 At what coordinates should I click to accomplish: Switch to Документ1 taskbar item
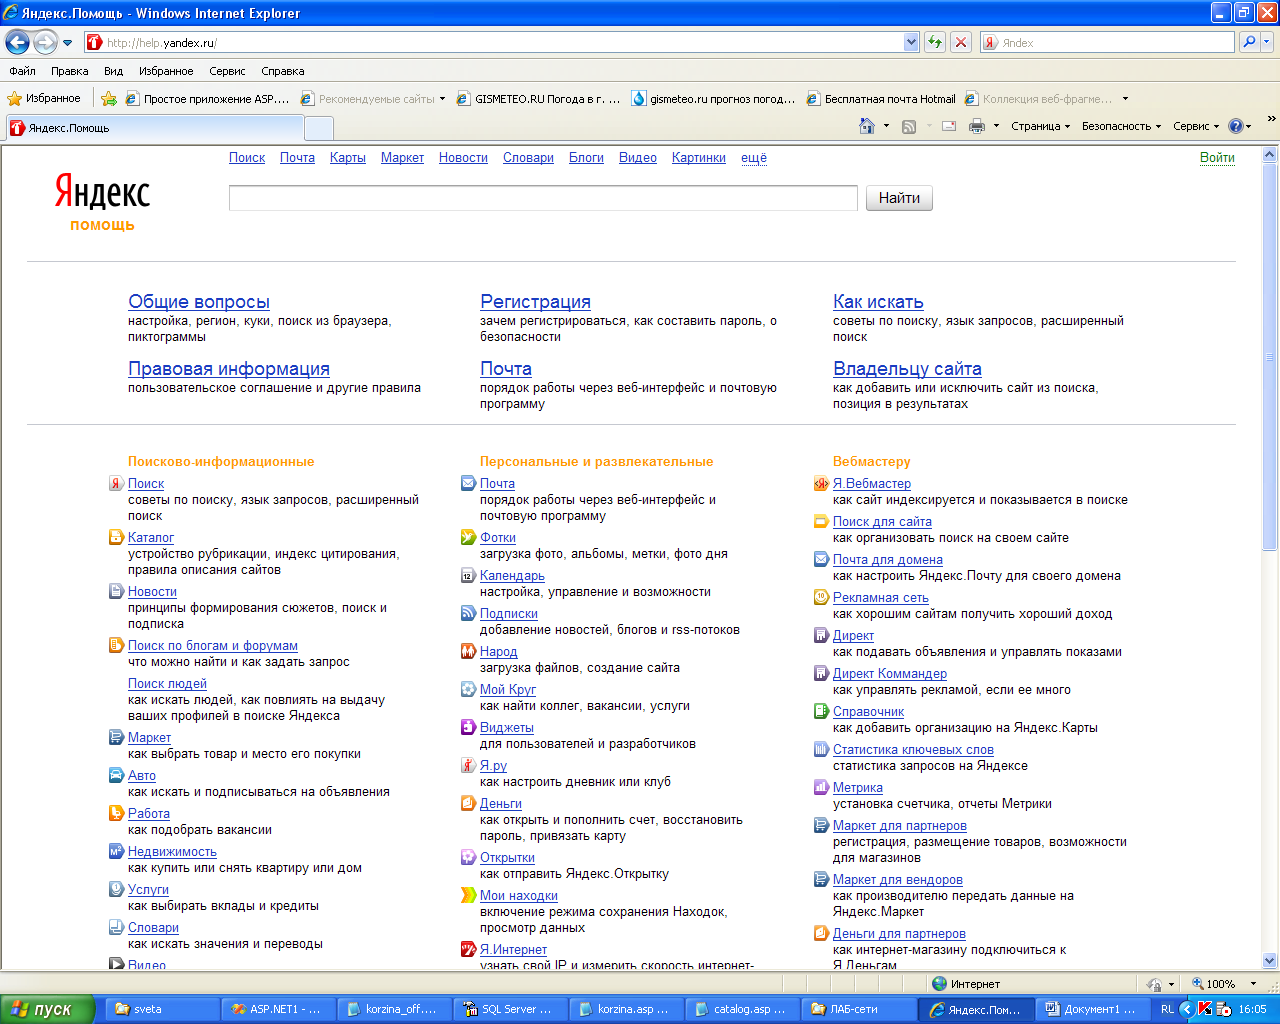click(1092, 1009)
